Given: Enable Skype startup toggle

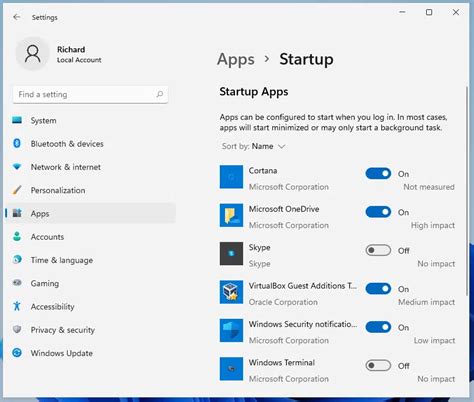Looking at the screenshot, I should tap(378, 250).
